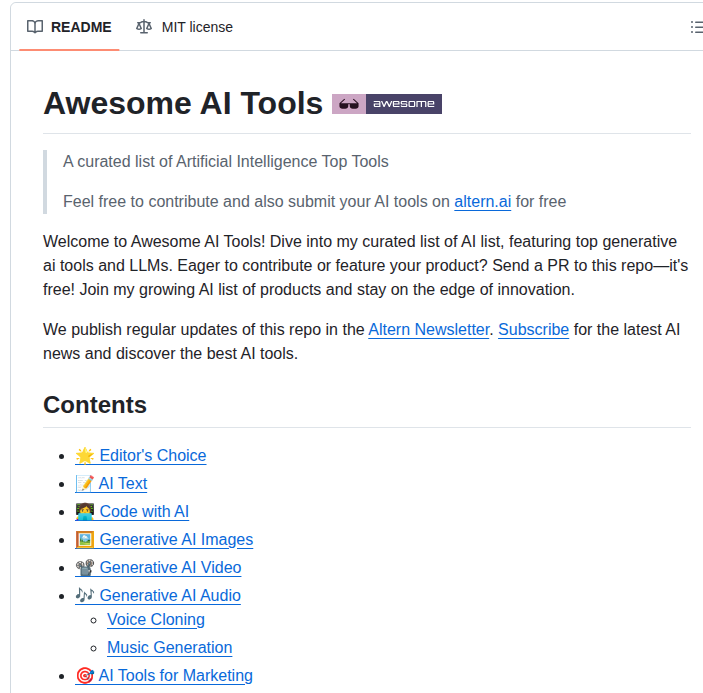The image size is (703, 693).
Task: Click the memo emoji before AI Text
Action: pos(85,484)
